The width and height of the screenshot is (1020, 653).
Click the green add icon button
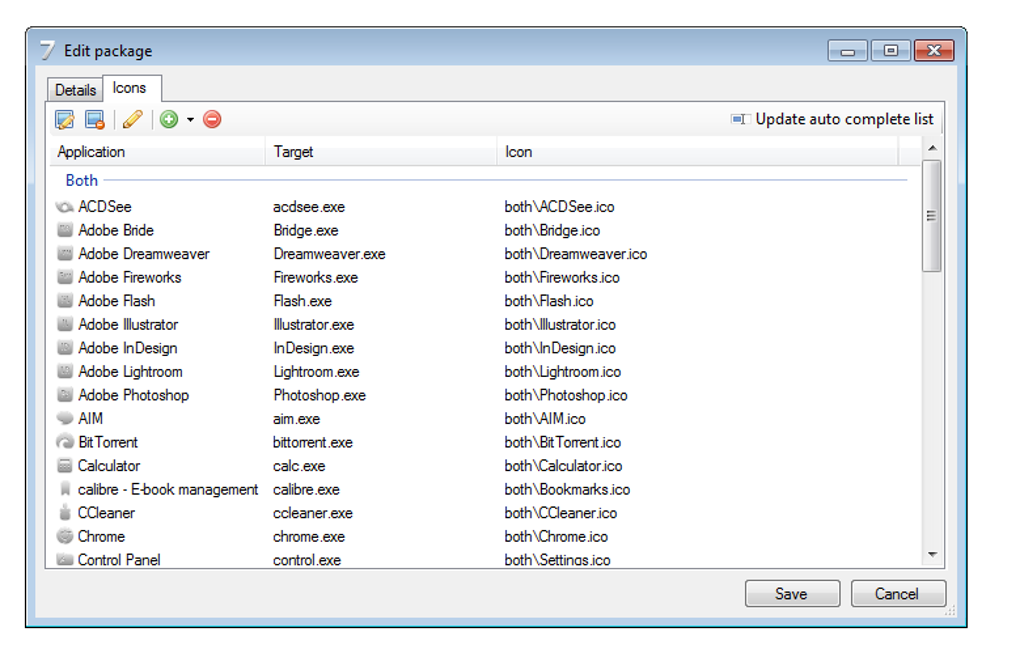(x=168, y=120)
